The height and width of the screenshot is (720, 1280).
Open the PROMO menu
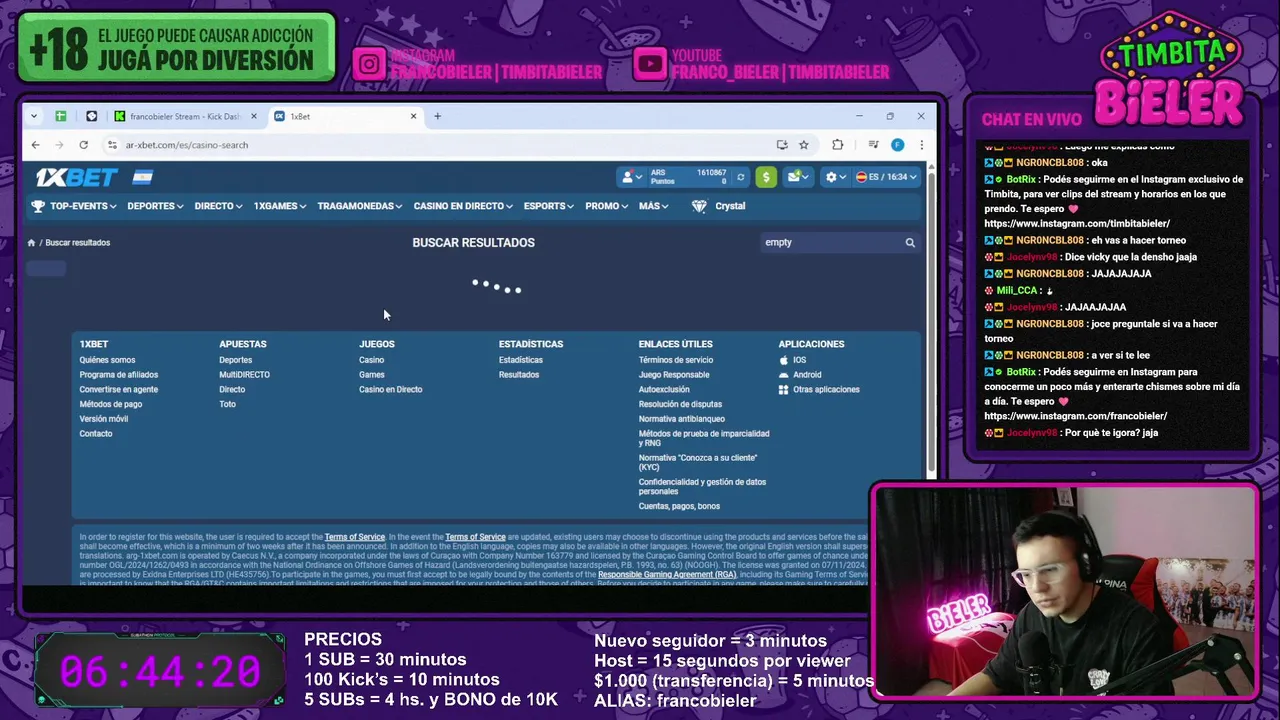[x=607, y=206]
